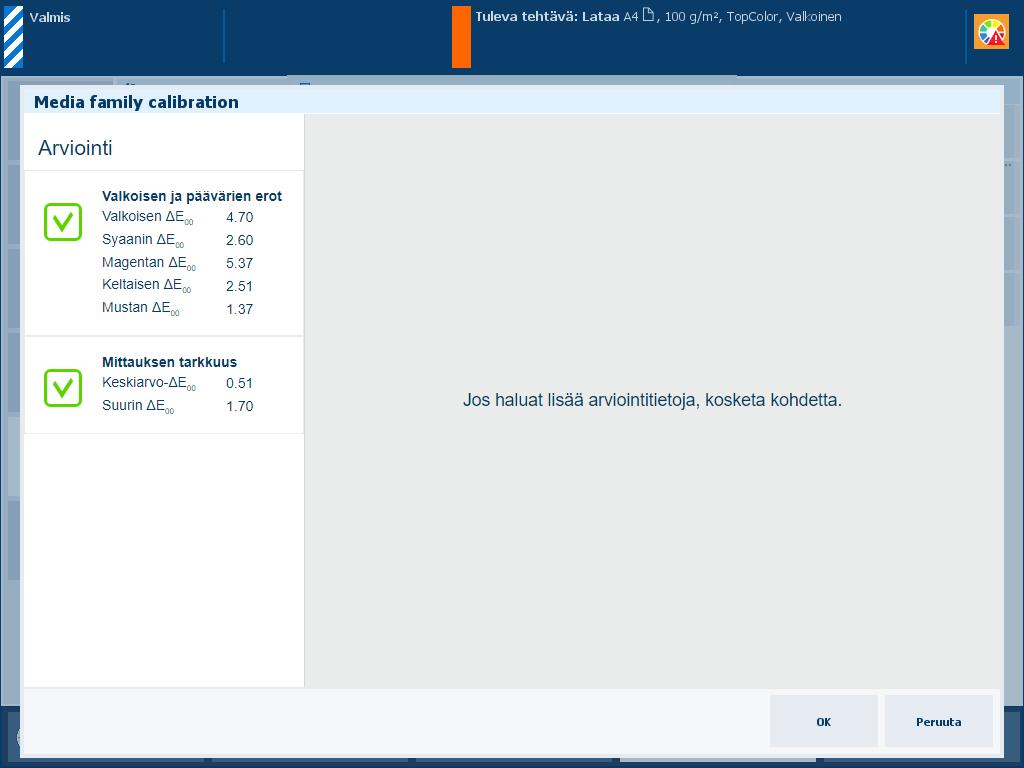Click the Syaanin ΔE value 2.60
This screenshot has height=768, width=1024.
coord(239,240)
